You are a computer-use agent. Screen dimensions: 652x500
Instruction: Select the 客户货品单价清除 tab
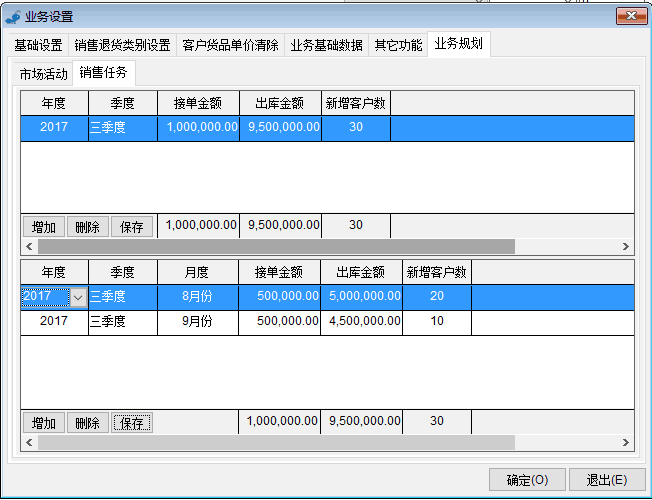[230, 45]
